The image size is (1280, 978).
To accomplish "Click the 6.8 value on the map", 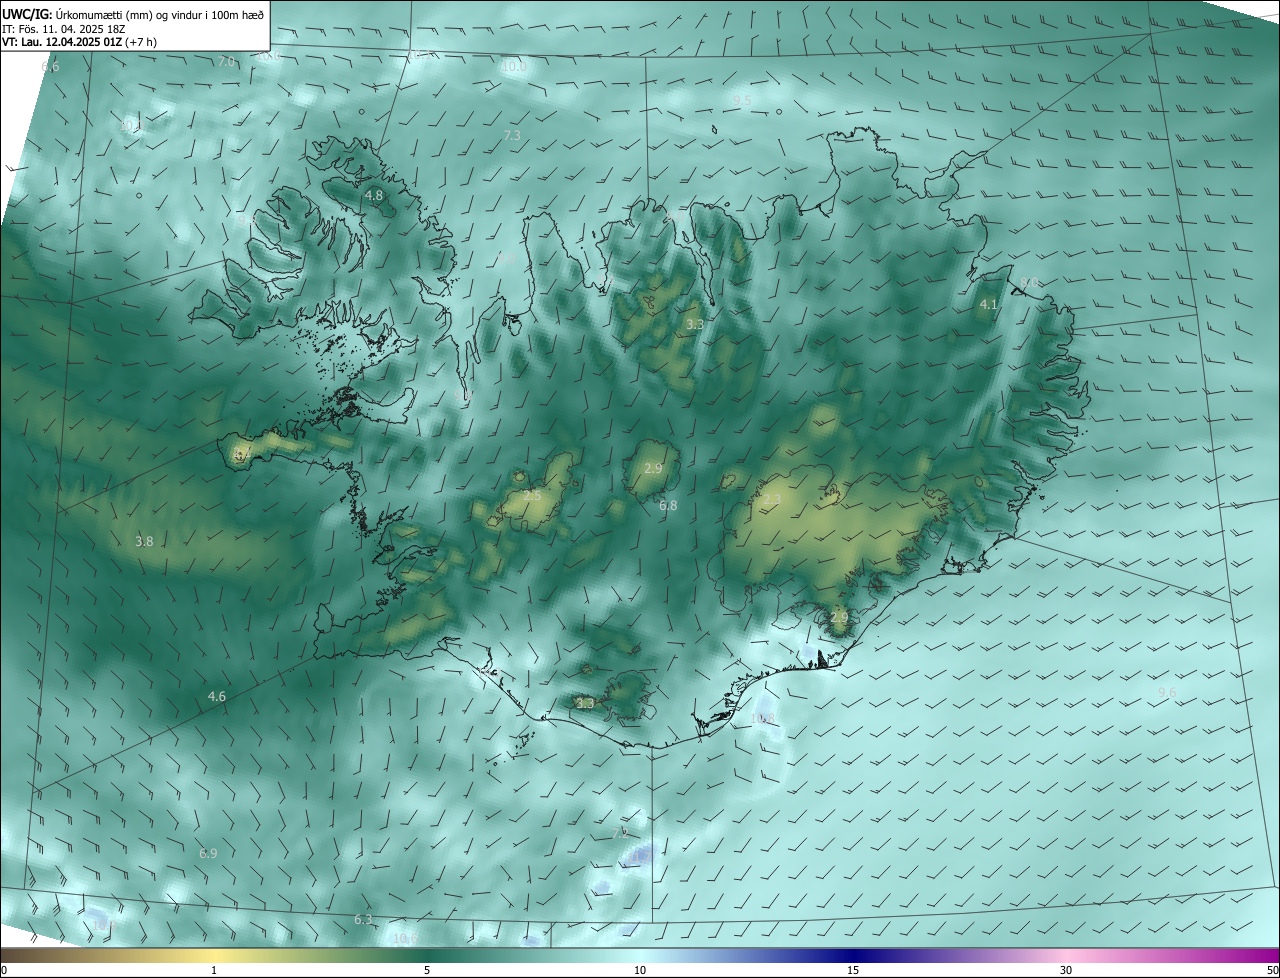I will pyautogui.click(x=668, y=506).
